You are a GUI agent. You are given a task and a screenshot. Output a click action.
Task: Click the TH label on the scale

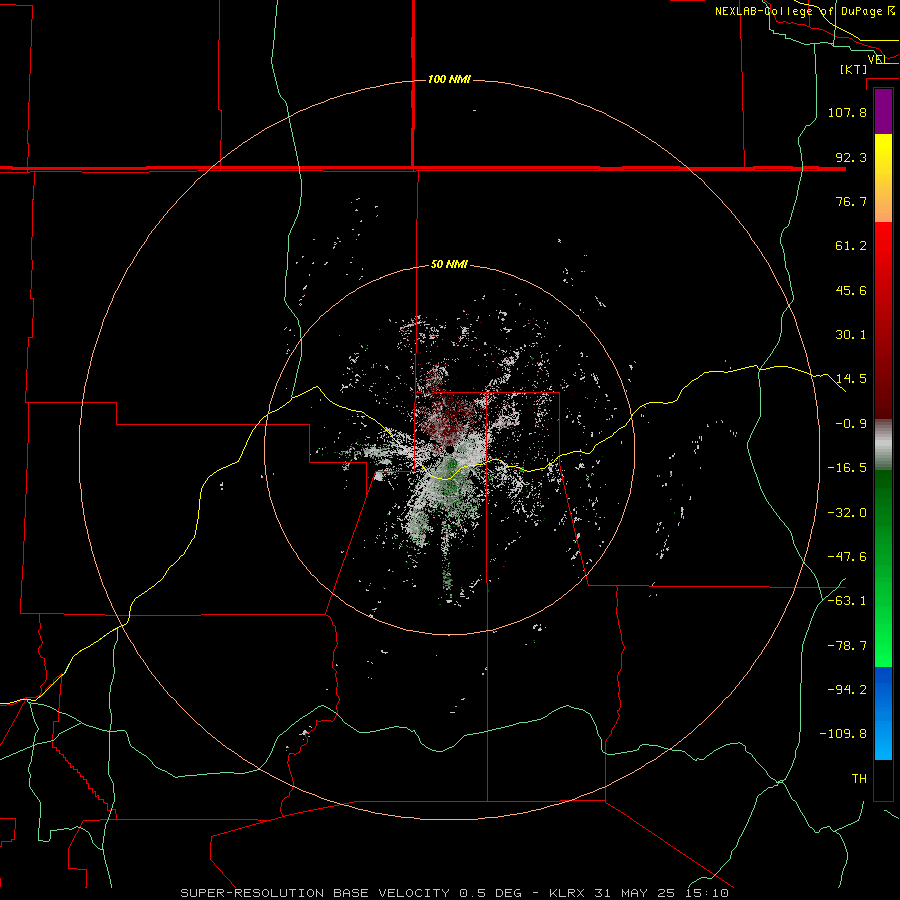pos(859,779)
